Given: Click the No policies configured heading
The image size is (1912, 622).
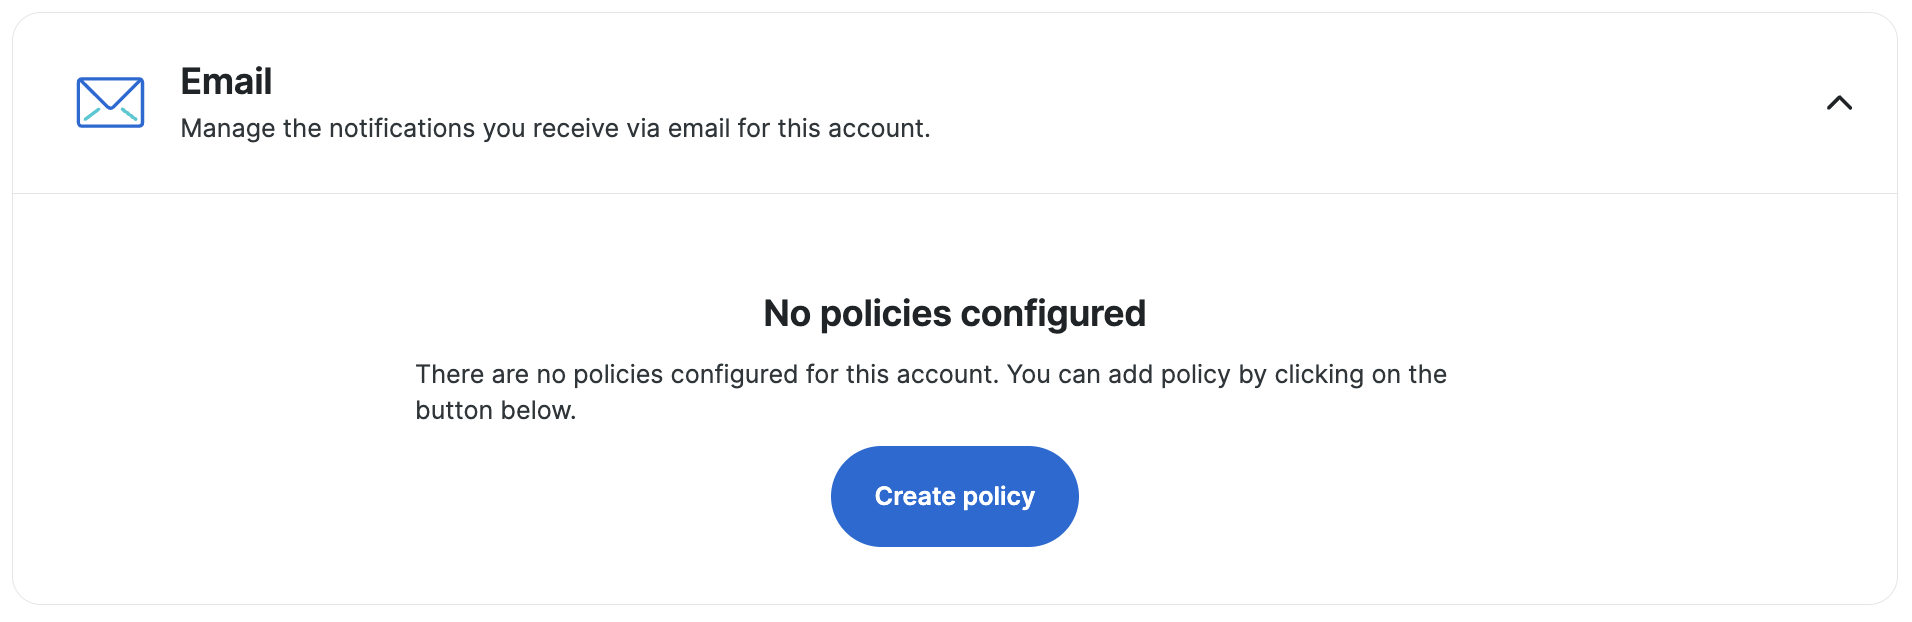Looking at the screenshot, I should coord(953,313).
